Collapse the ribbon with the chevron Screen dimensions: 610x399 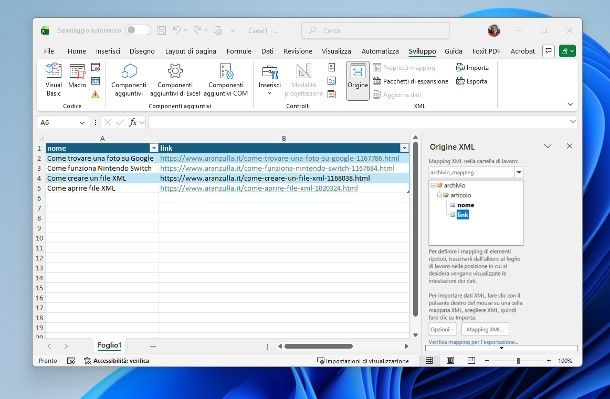click(x=570, y=104)
